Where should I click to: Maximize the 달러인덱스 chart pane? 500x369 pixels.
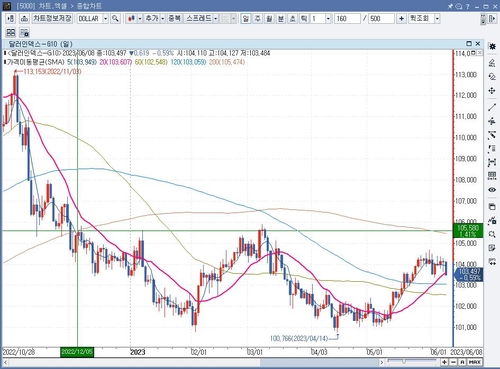click(469, 44)
